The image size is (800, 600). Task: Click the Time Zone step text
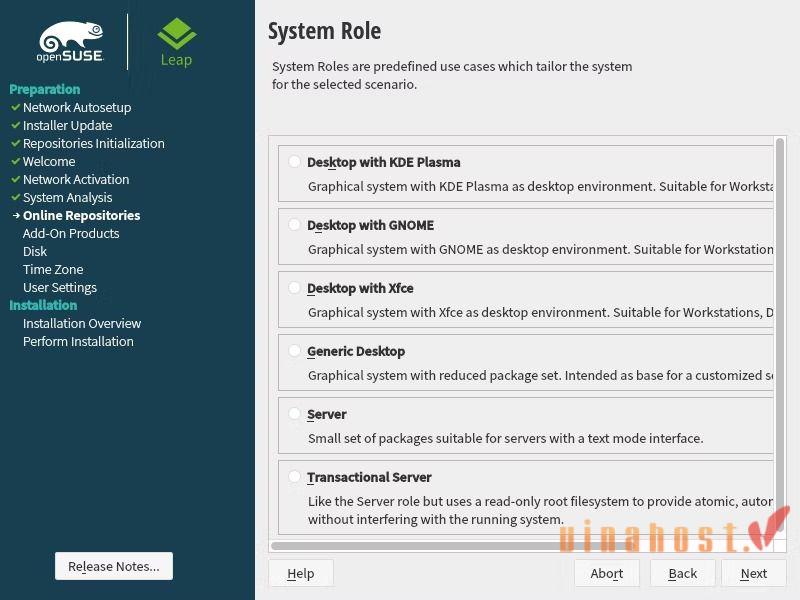(x=53, y=269)
